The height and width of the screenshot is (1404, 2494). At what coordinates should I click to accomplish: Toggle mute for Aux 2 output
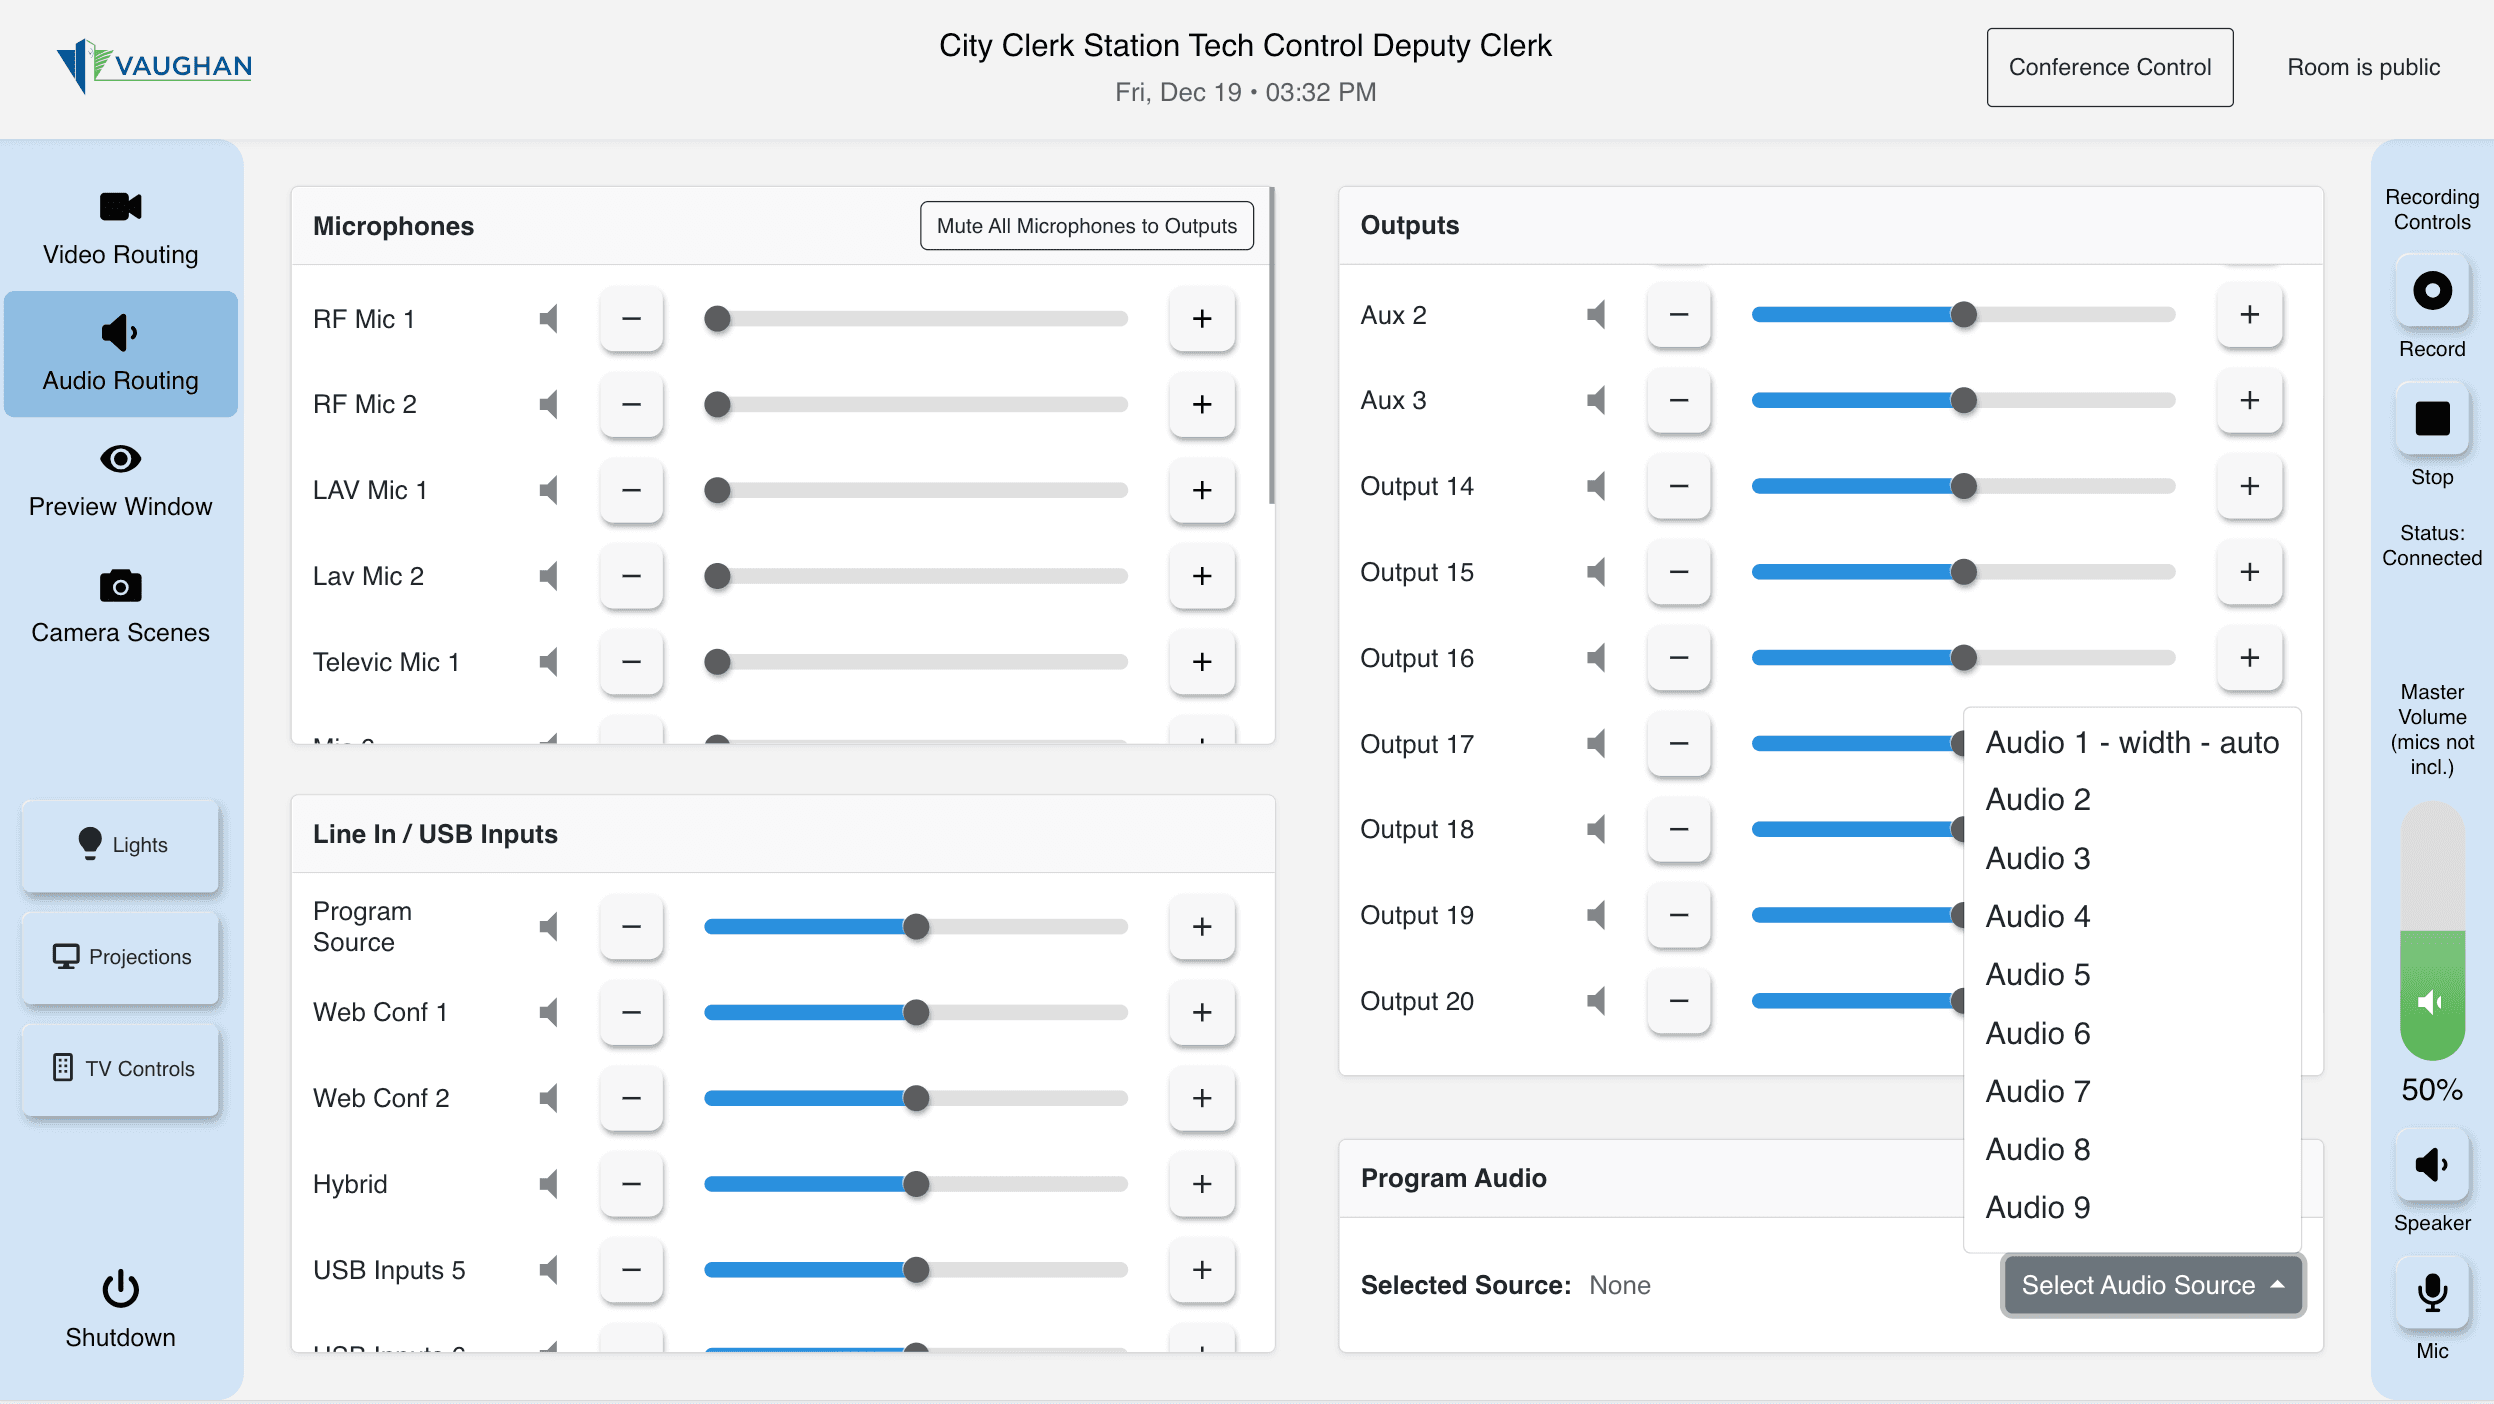1596,315
